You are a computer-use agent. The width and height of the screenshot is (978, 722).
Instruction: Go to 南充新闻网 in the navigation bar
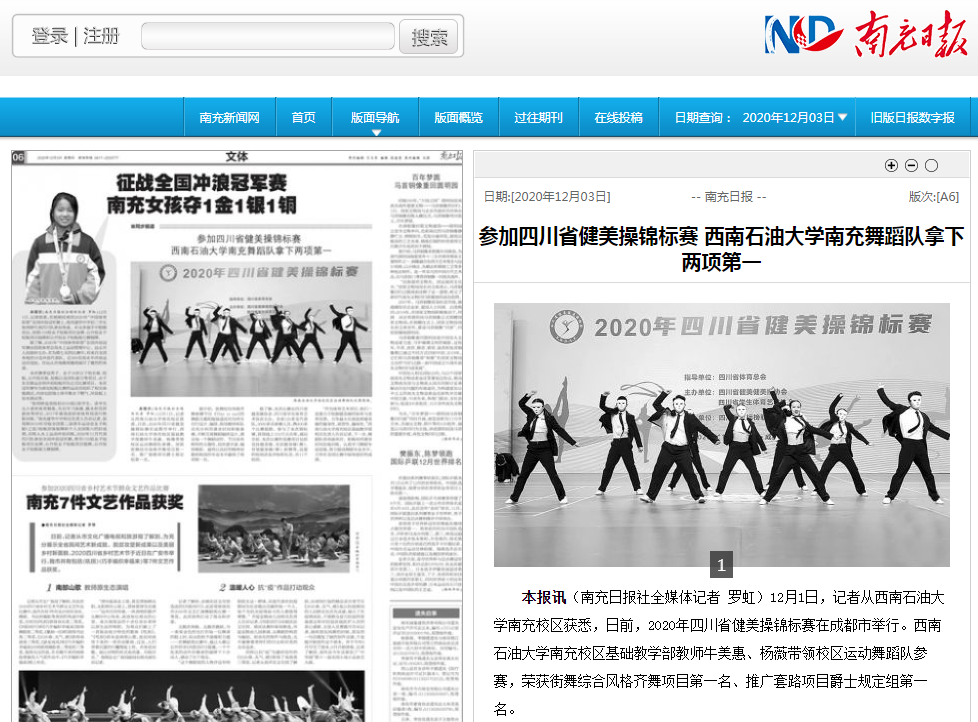click(x=229, y=117)
